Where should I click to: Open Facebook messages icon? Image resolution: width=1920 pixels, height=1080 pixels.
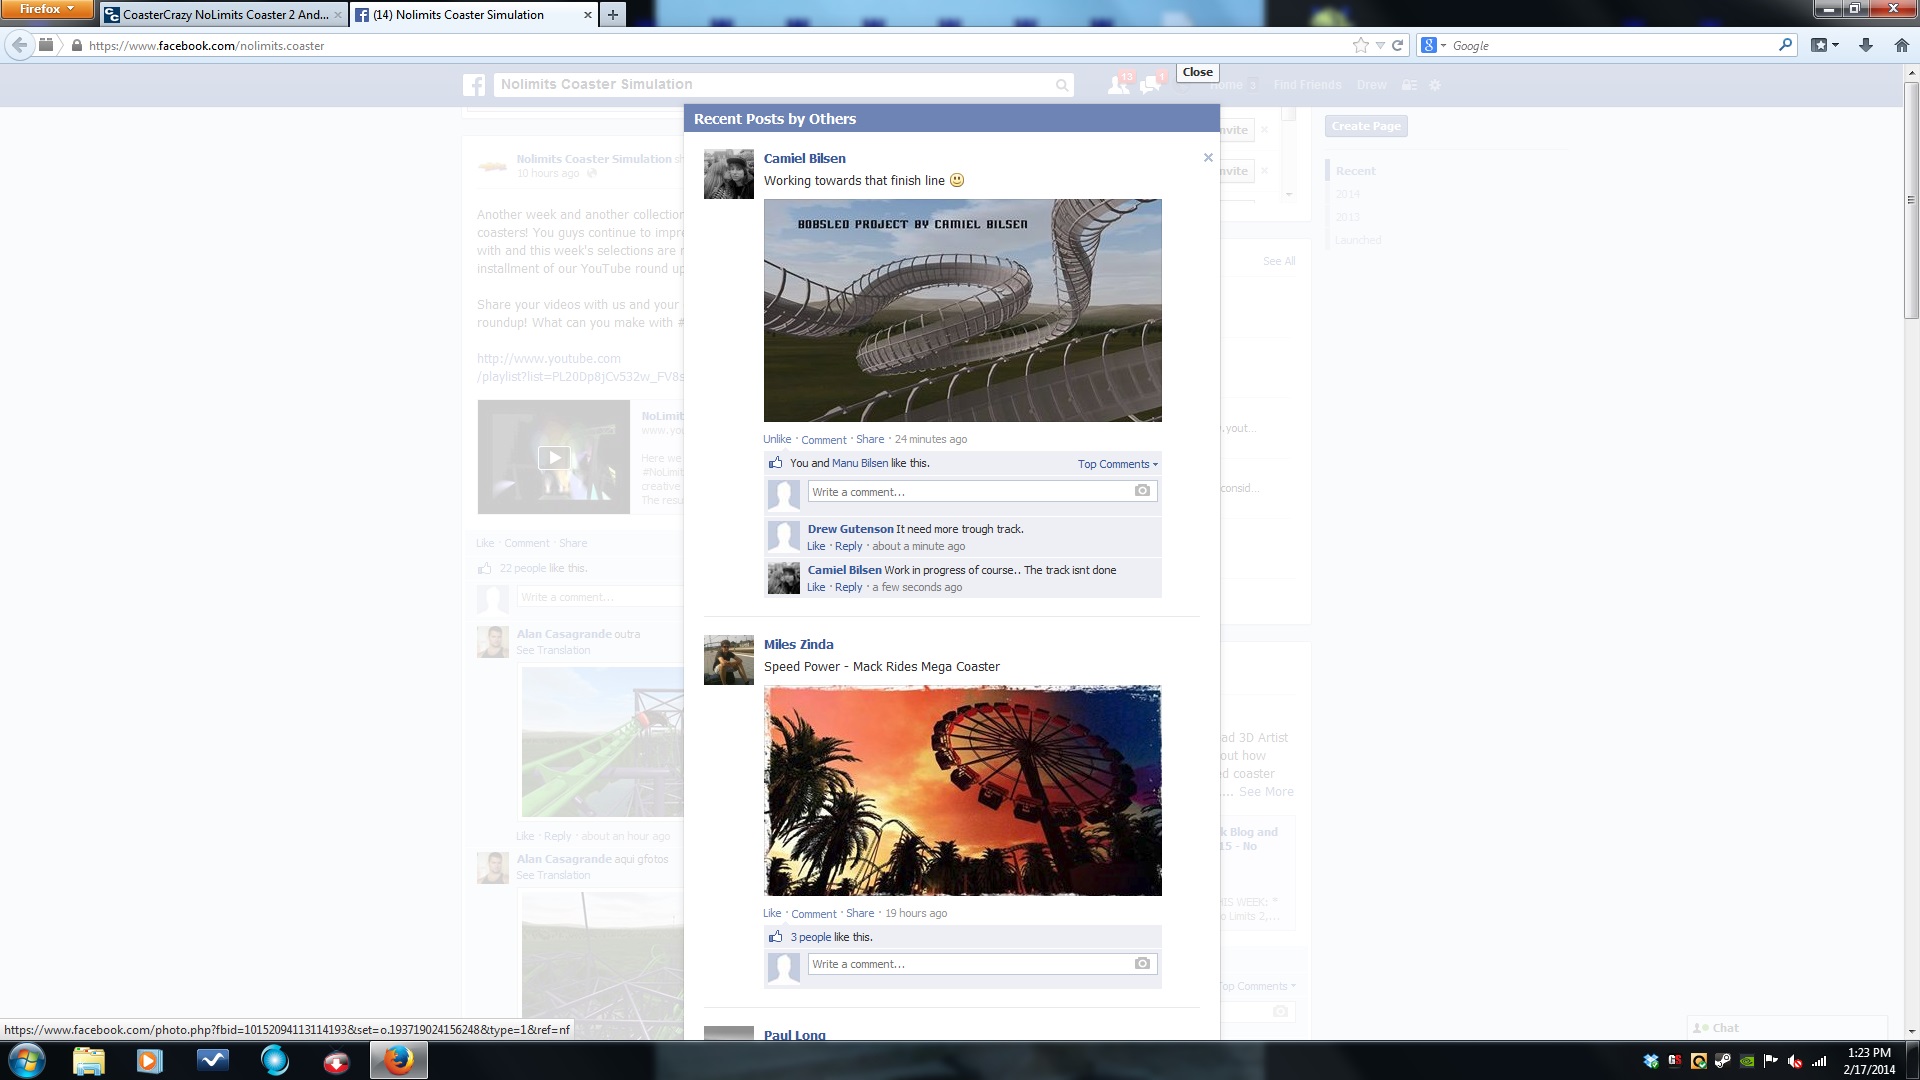pos(1150,85)
